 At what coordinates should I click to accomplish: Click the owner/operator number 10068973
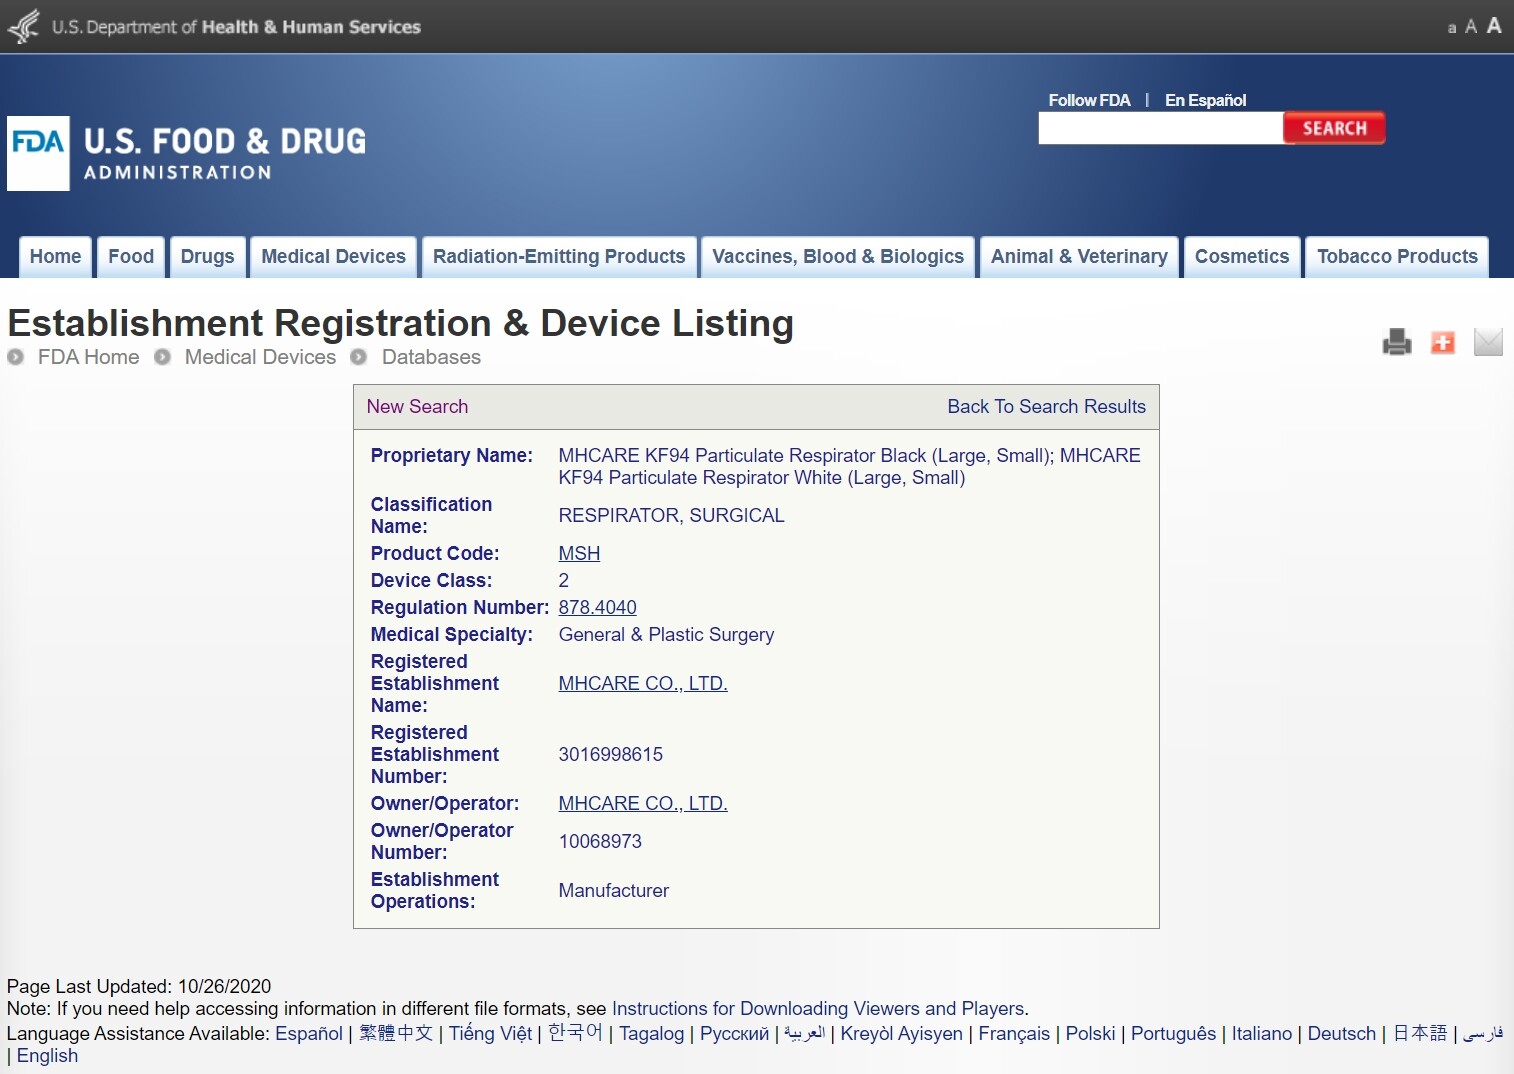coord(600,842)
